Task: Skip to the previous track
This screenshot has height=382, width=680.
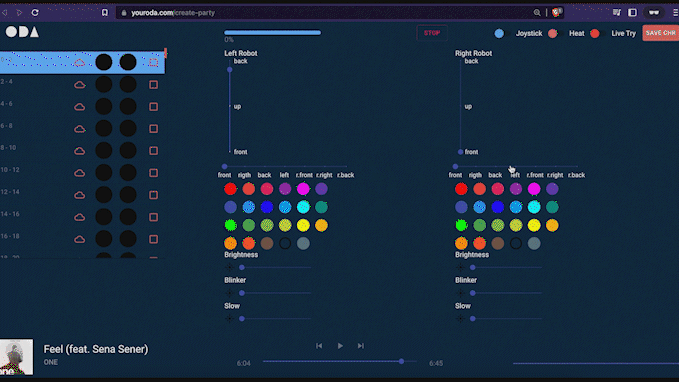Action: coord(319,346)
